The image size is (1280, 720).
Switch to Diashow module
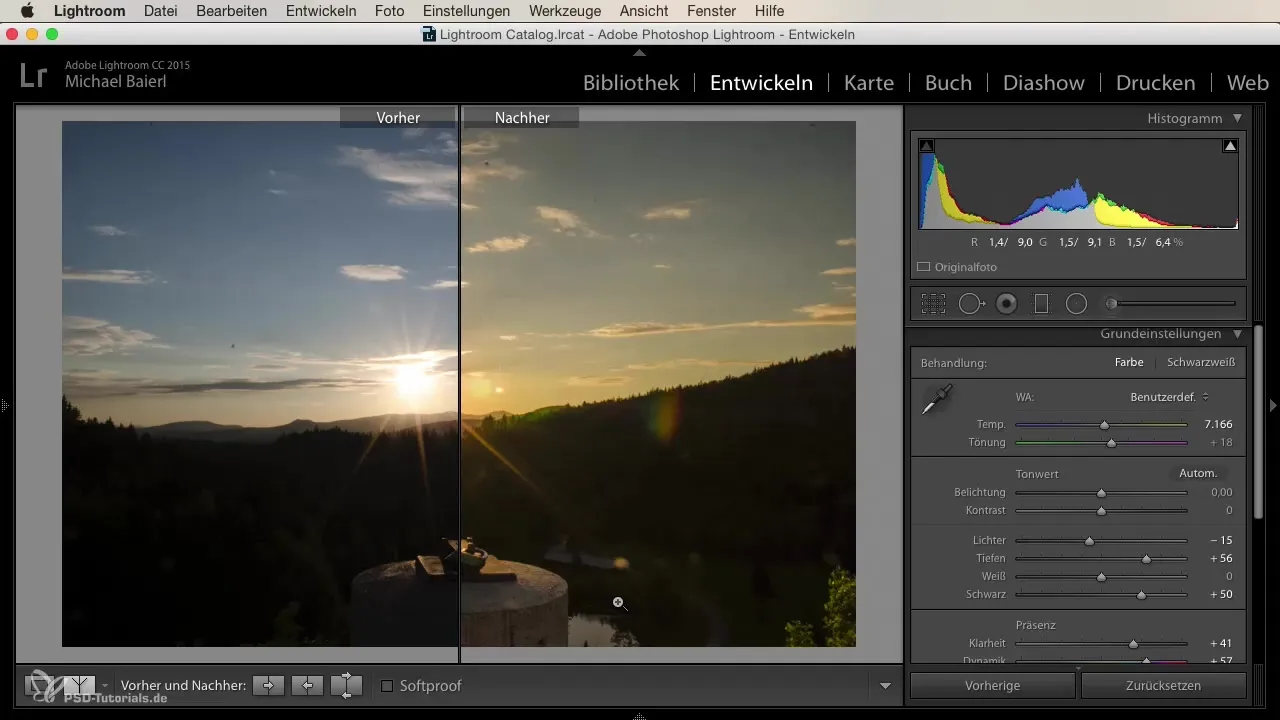tap(1044, 83)
